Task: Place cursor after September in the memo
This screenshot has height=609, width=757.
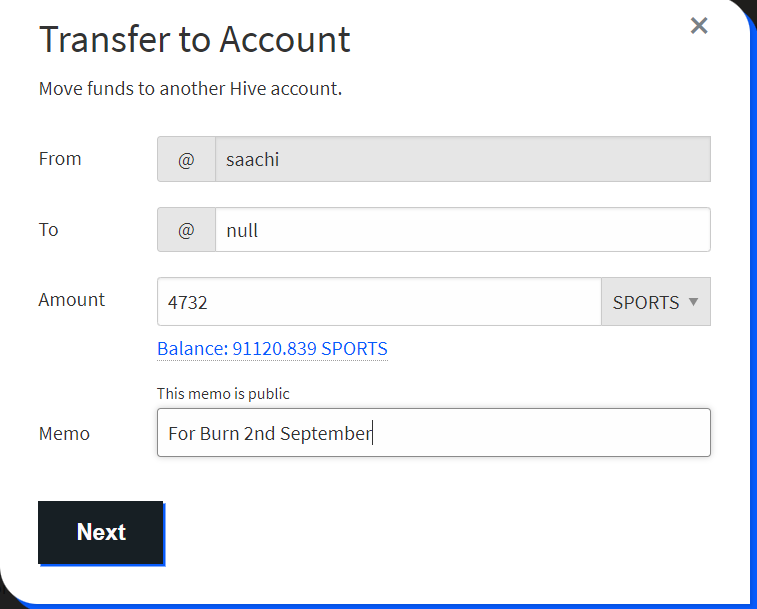Action: coord(373,433)
